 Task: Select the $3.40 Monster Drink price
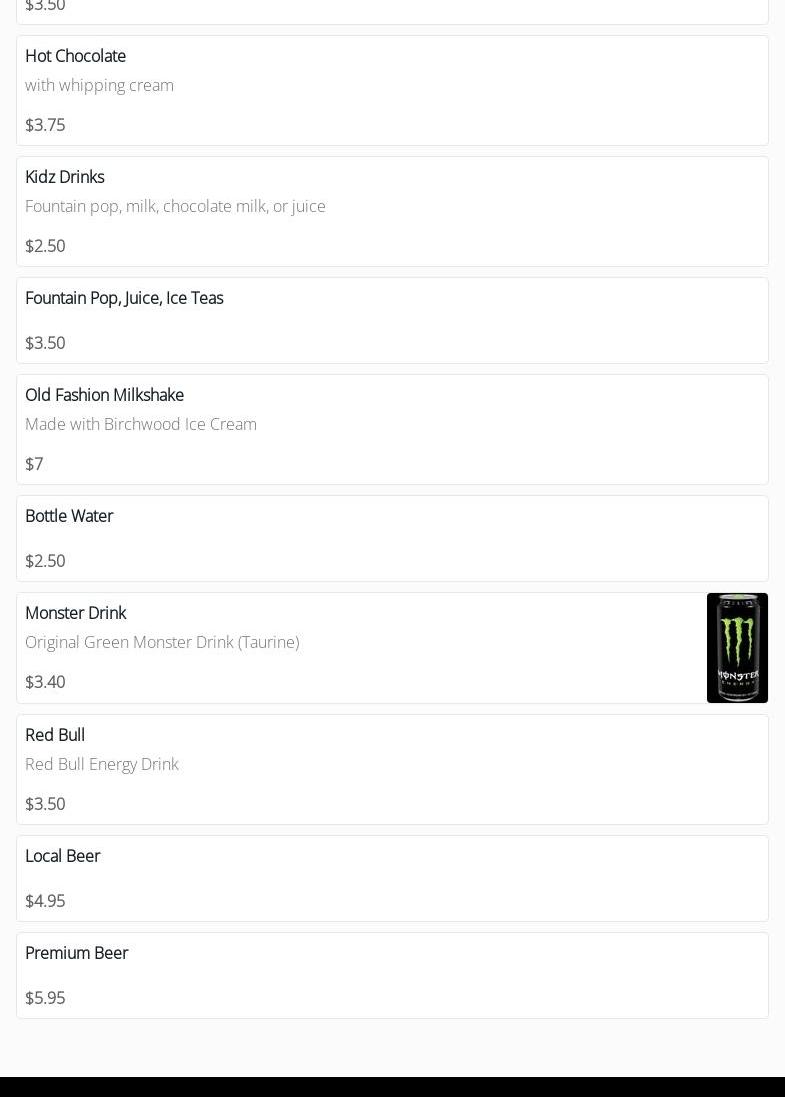click(x=45, y=682)
